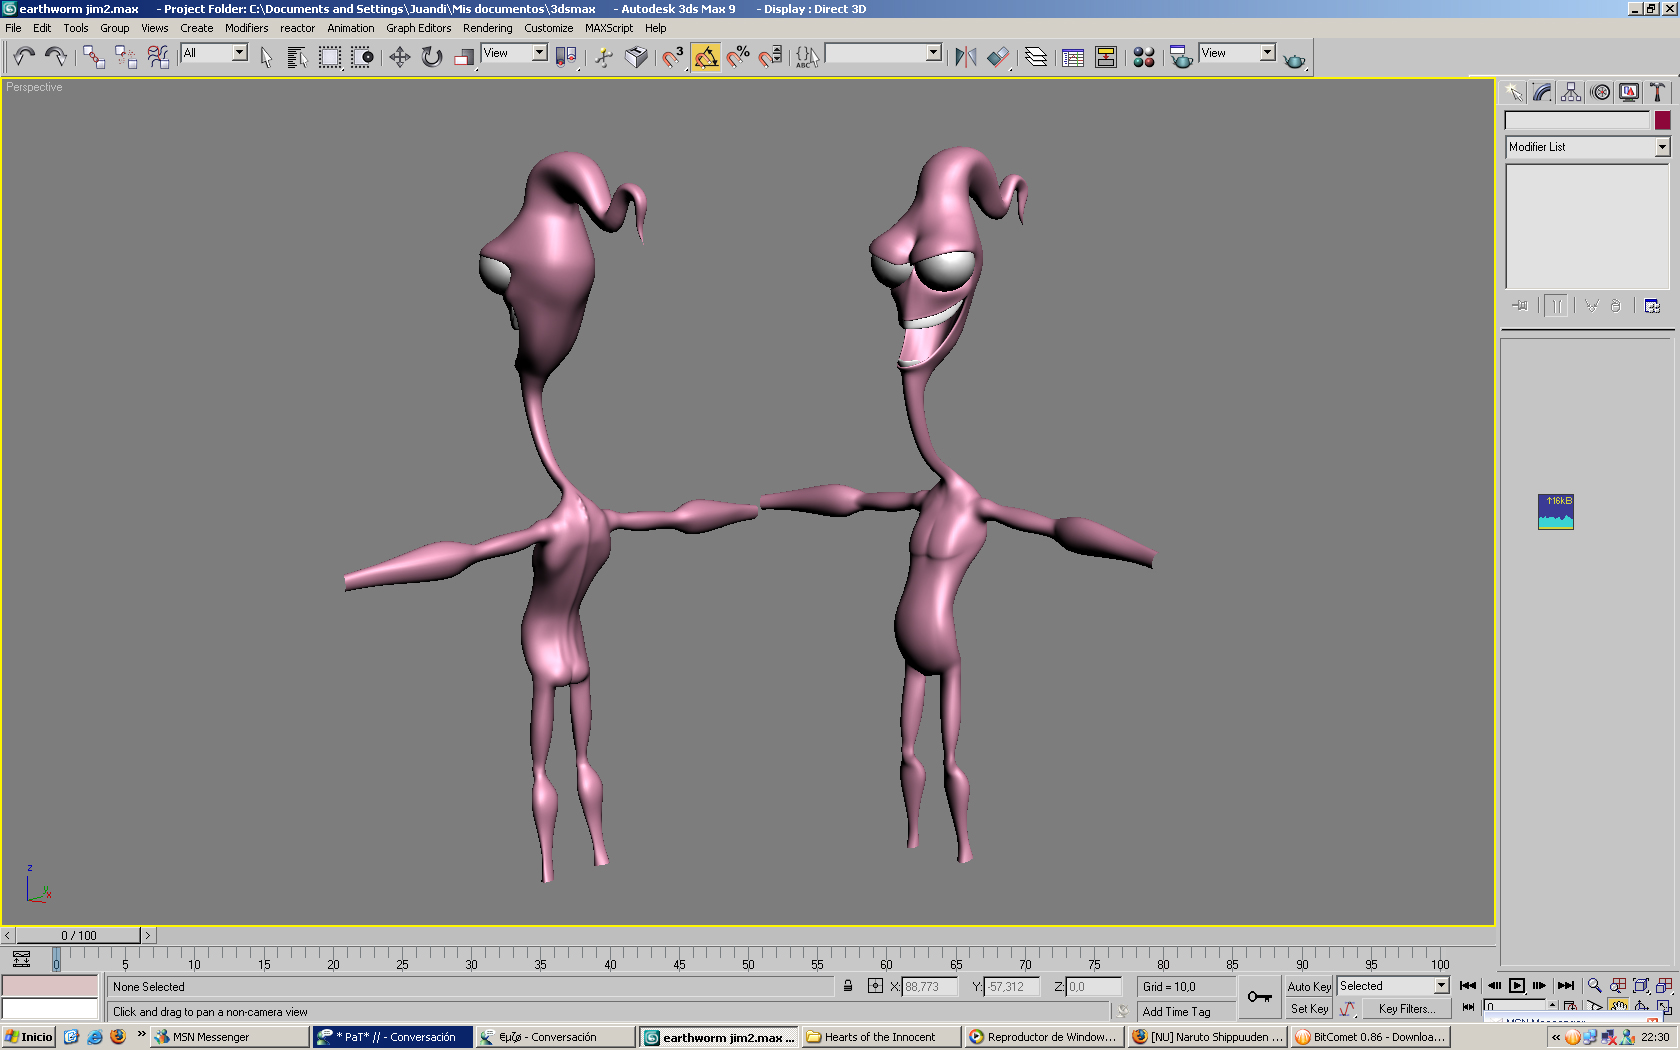The height and width of the screenshot is (1050, 1680).
Task: Switch to the Motion command panel tab
Action: click(x=1600, y=93)
